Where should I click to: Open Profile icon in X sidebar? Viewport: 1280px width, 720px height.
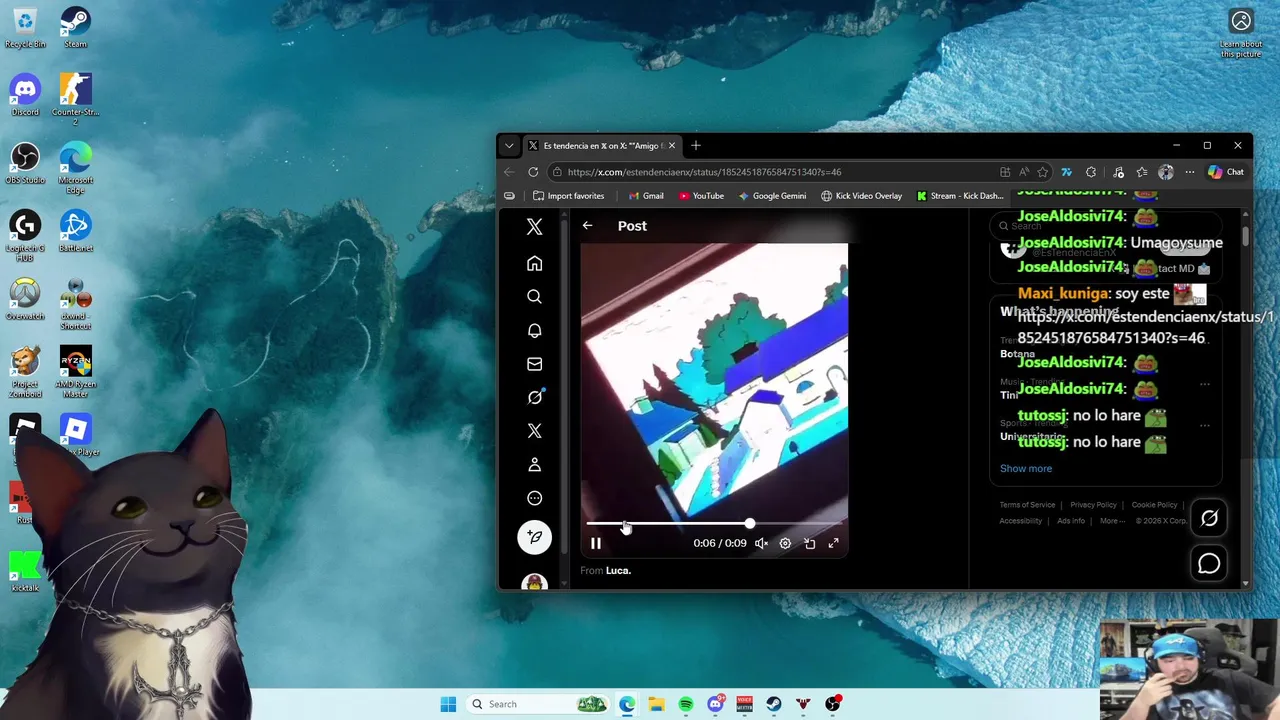point(534,465)
